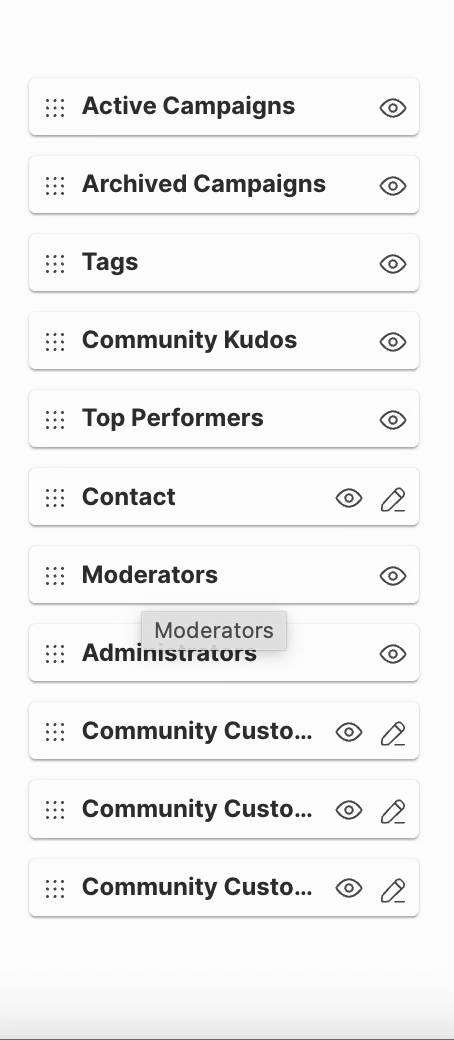Toggle eye icon on last Community Custom row
The image size is (454, 1040).
[x=348, y=888]
